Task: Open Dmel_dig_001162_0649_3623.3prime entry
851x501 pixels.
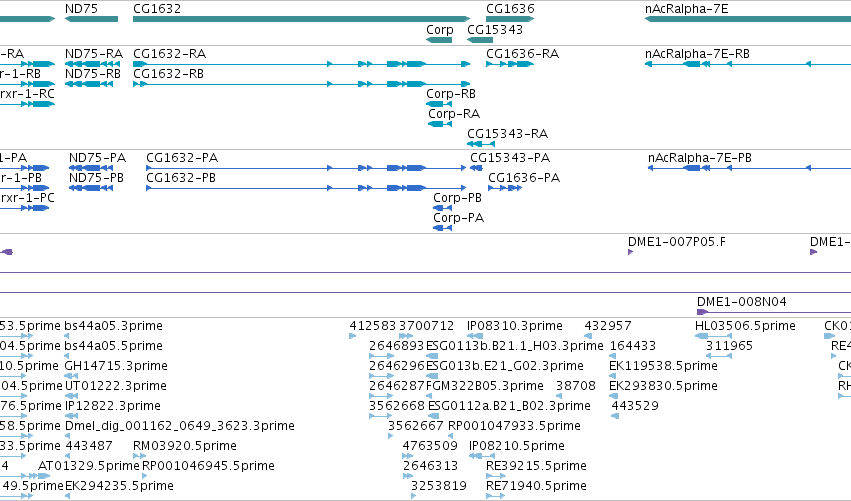Action: point(180,426)
